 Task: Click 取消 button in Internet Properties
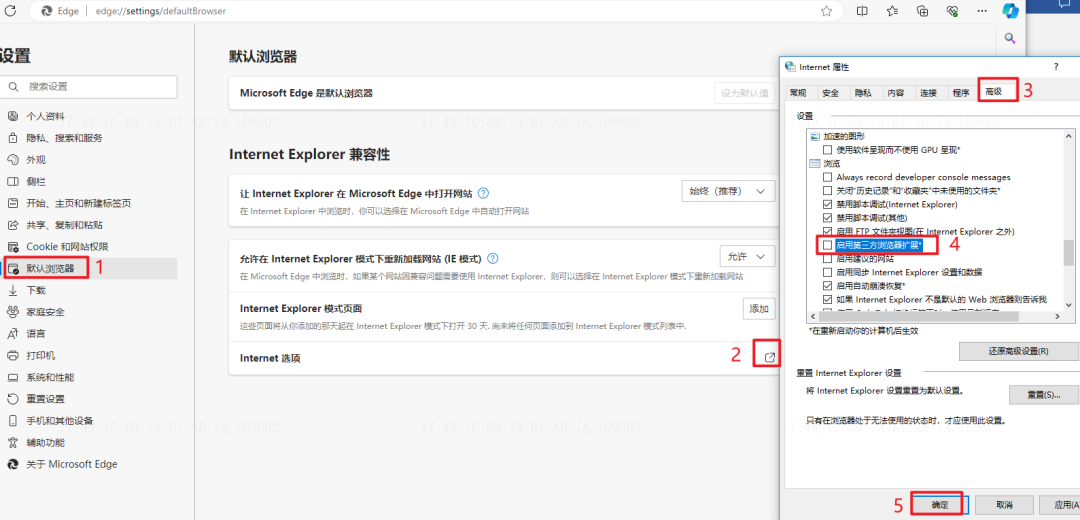[1004, 505]
